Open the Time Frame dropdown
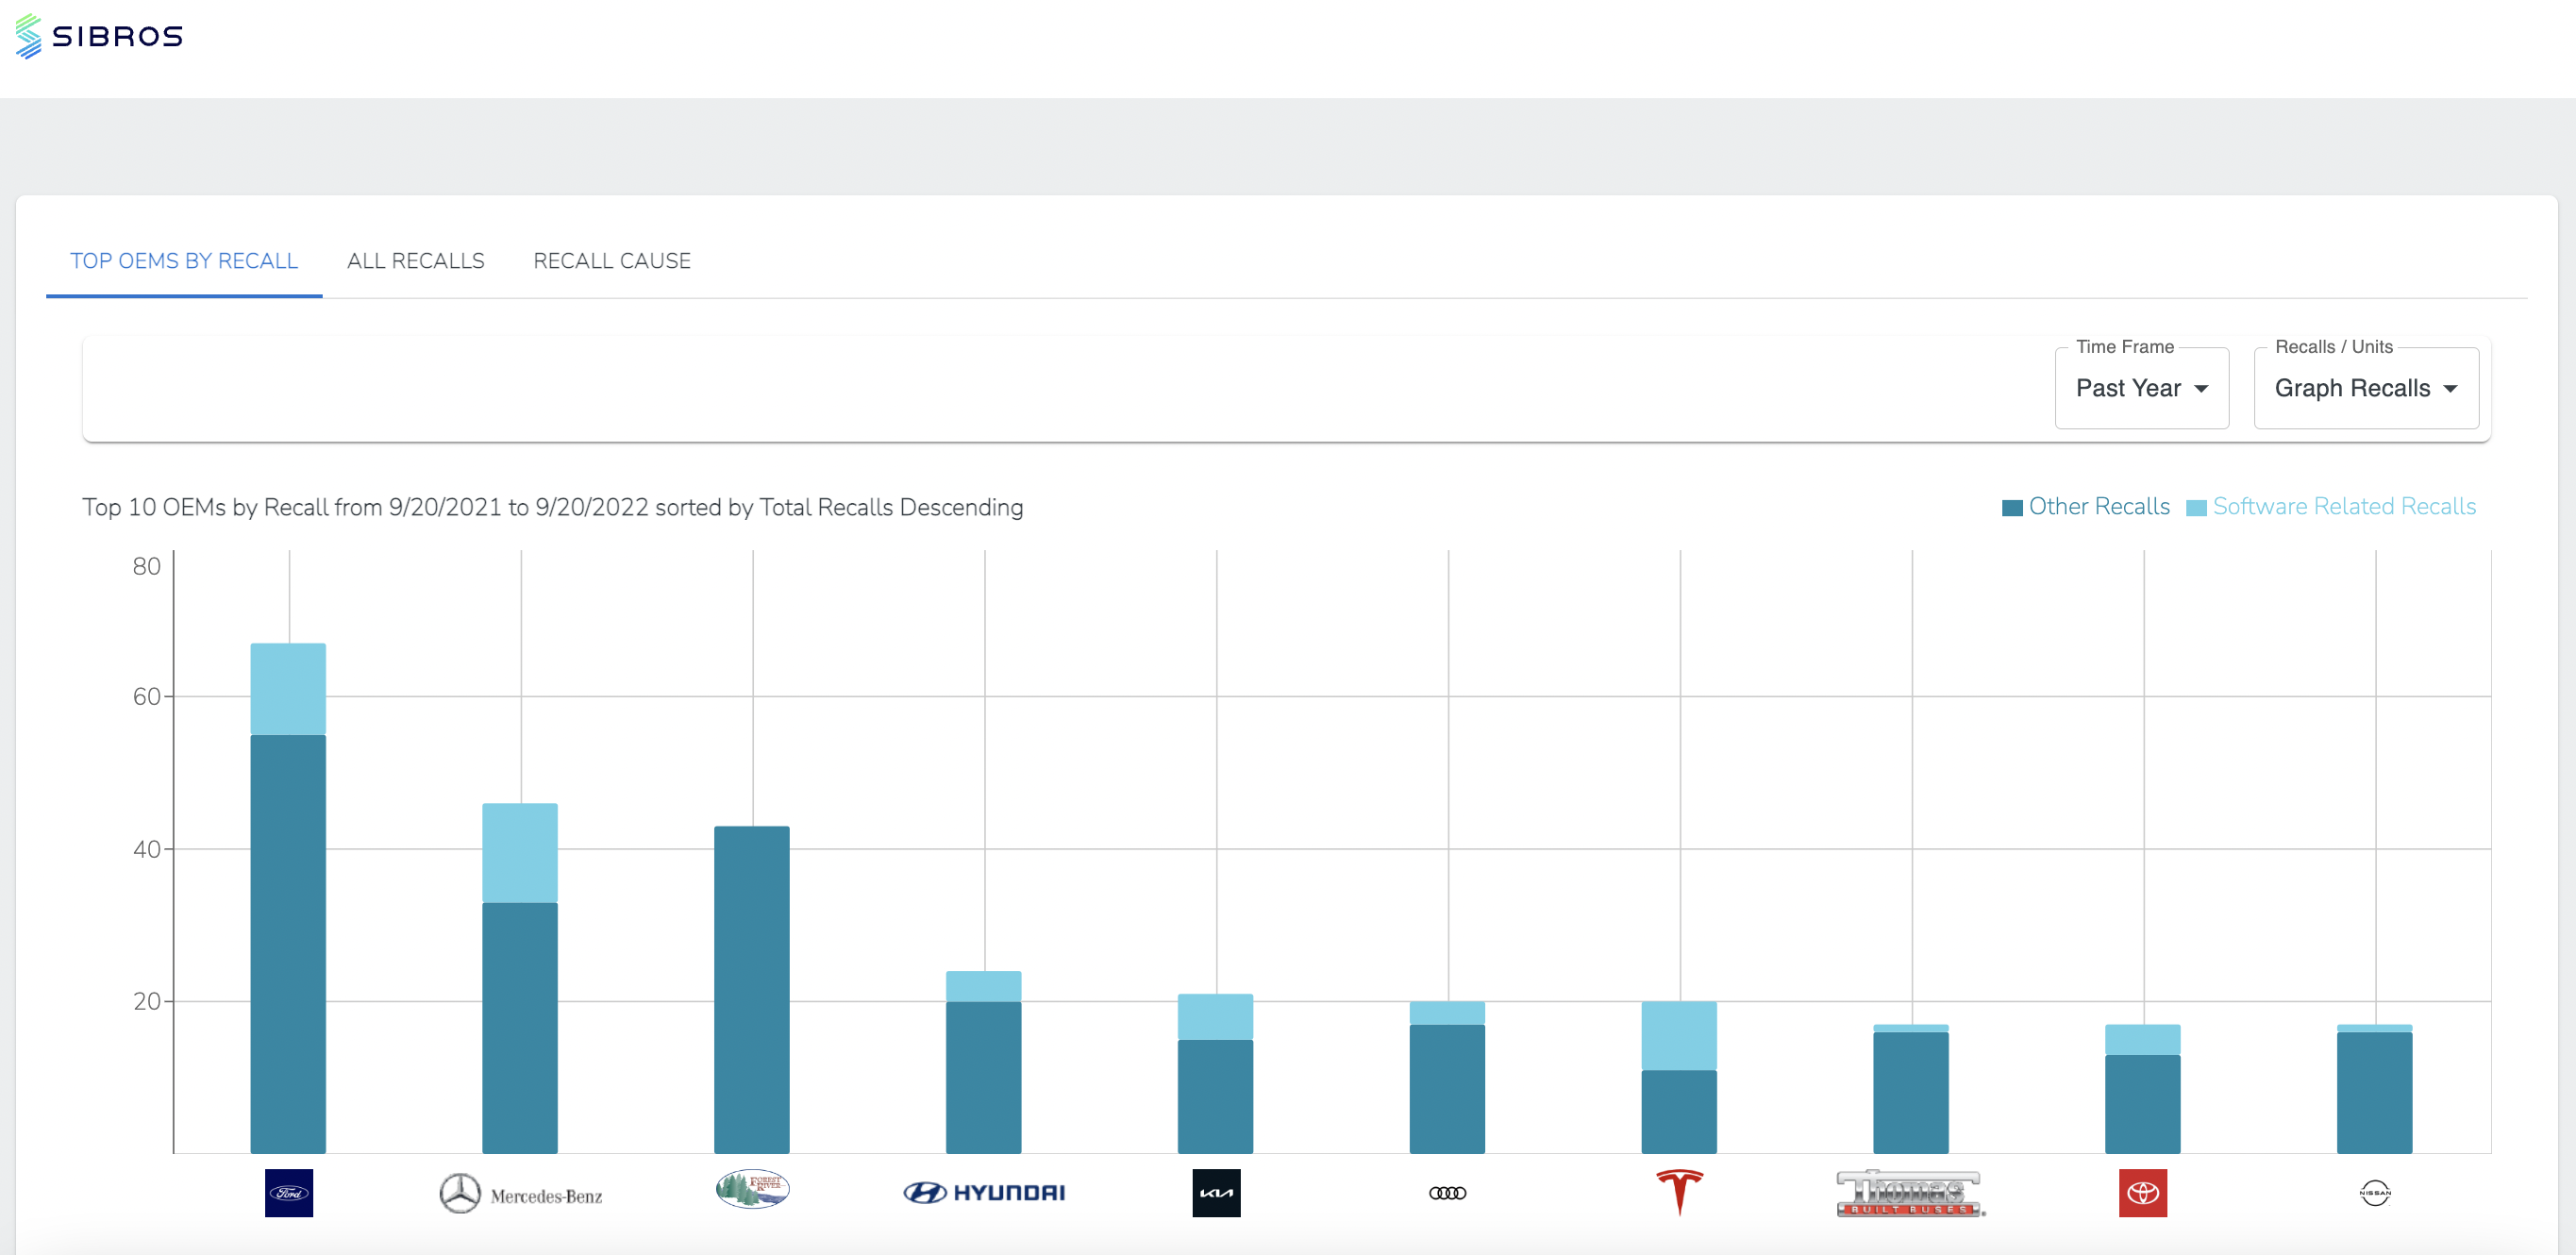Screen dimensions: 2576x1255 click(x=2142, y=388)
